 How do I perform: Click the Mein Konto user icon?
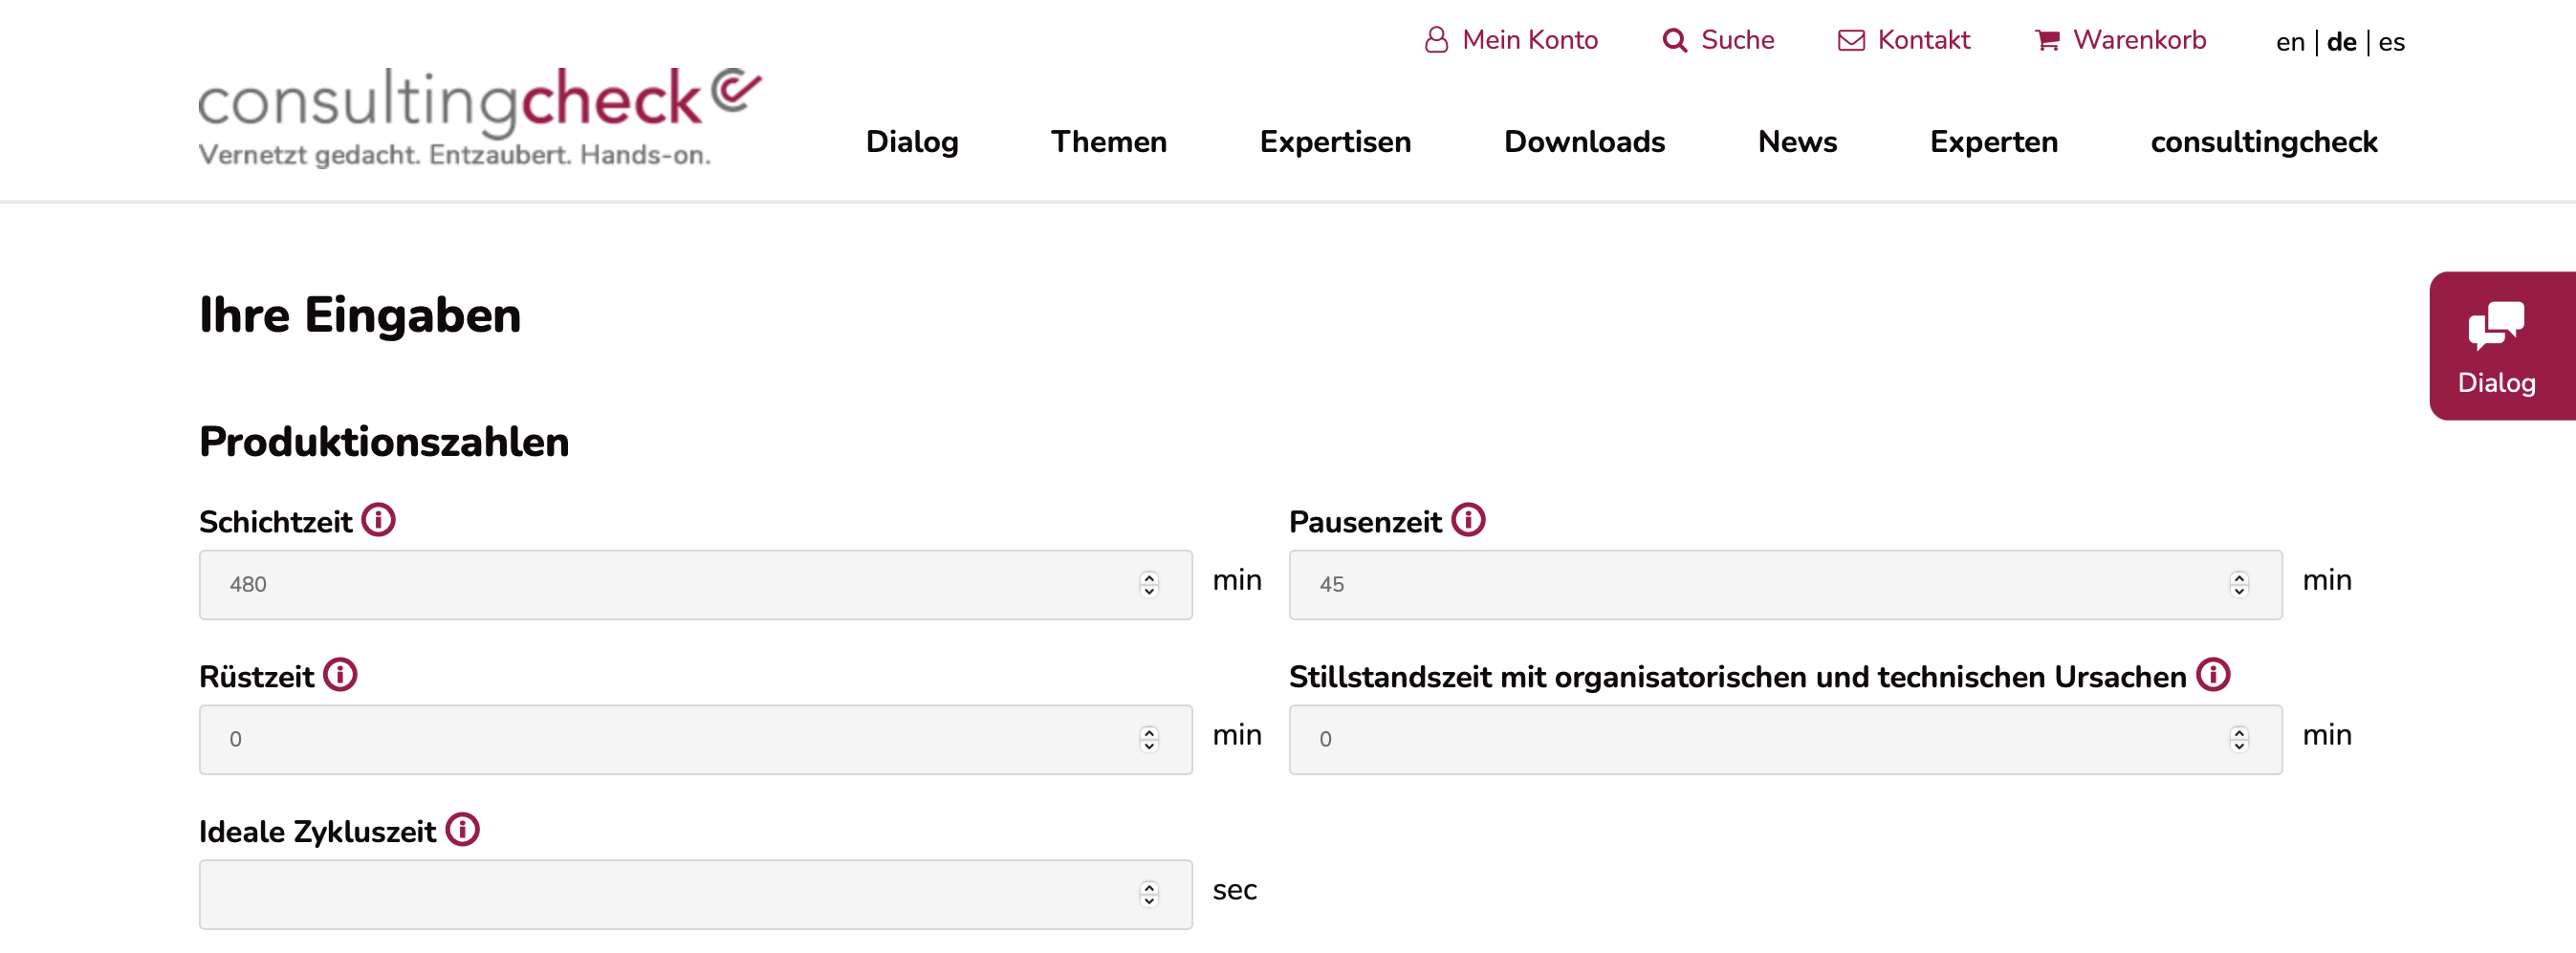coord(1436,40)
